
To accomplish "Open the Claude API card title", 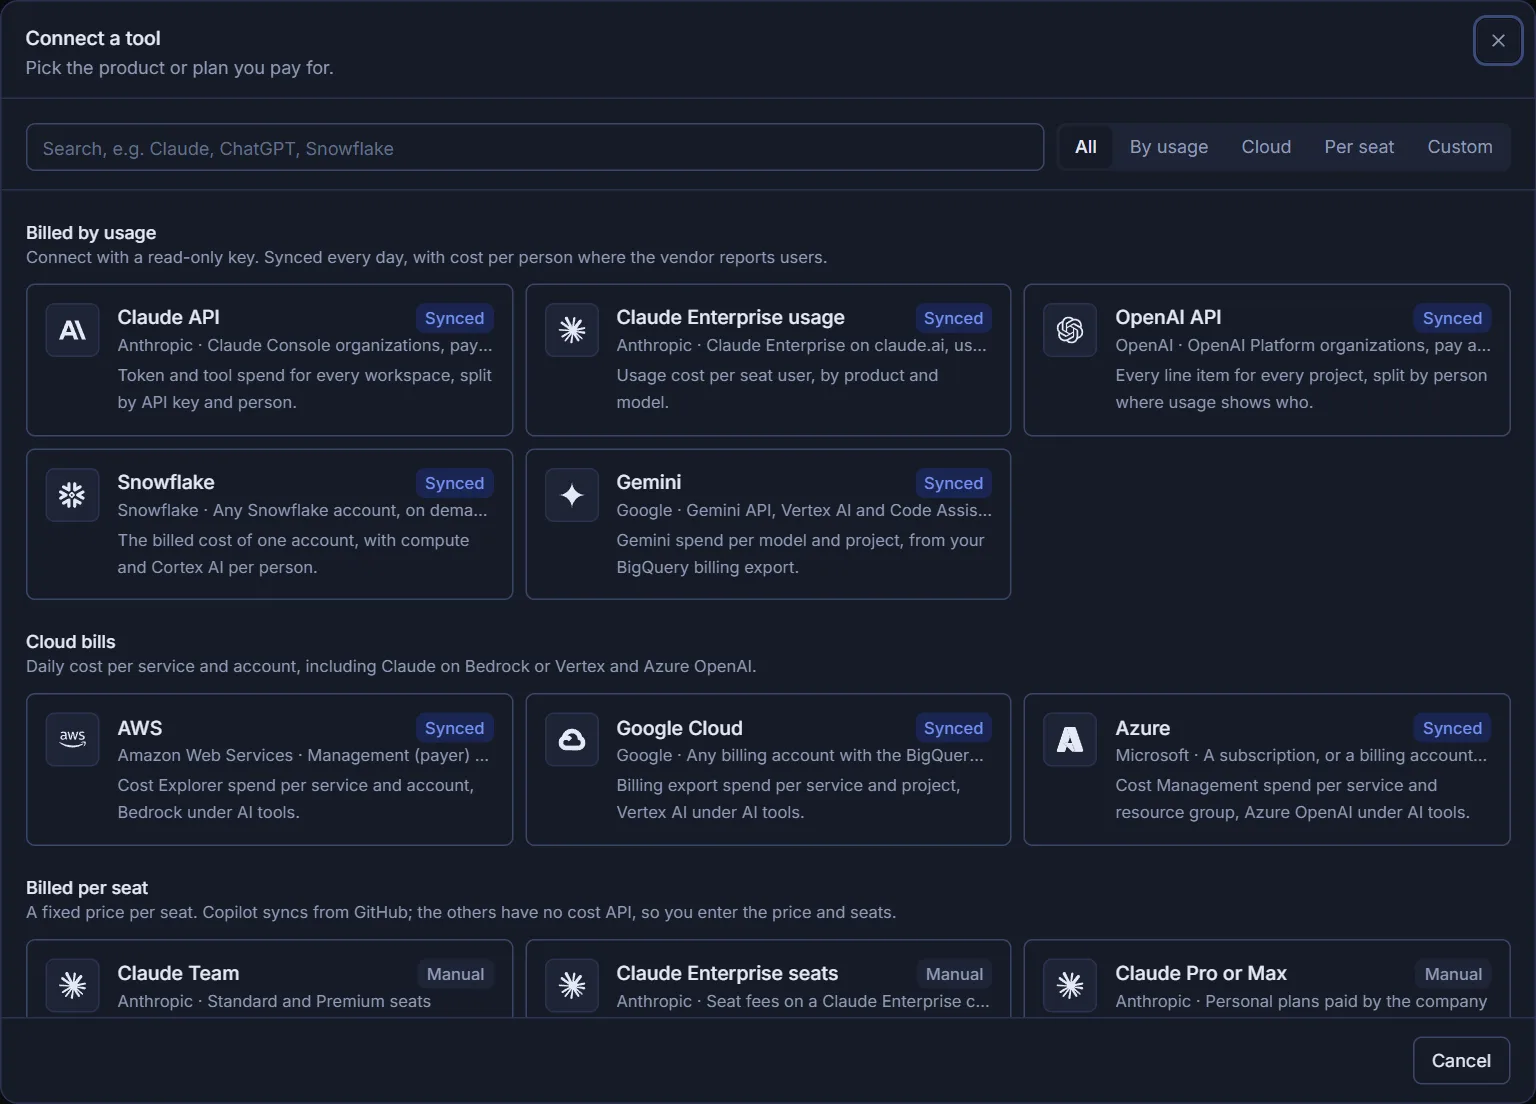I will pyautogui.click(x=168, y=317).
